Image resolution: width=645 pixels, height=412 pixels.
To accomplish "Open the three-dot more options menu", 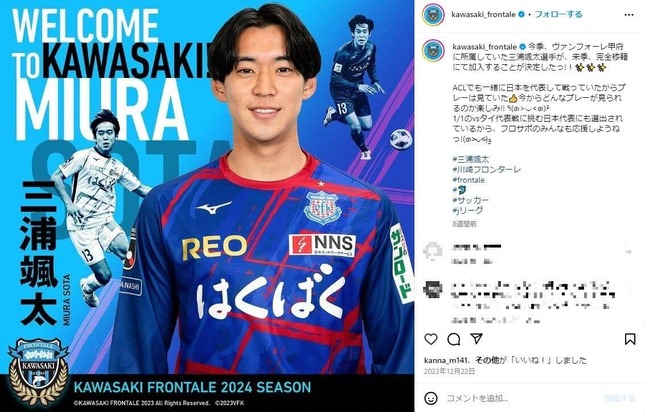I will (629, 15).
